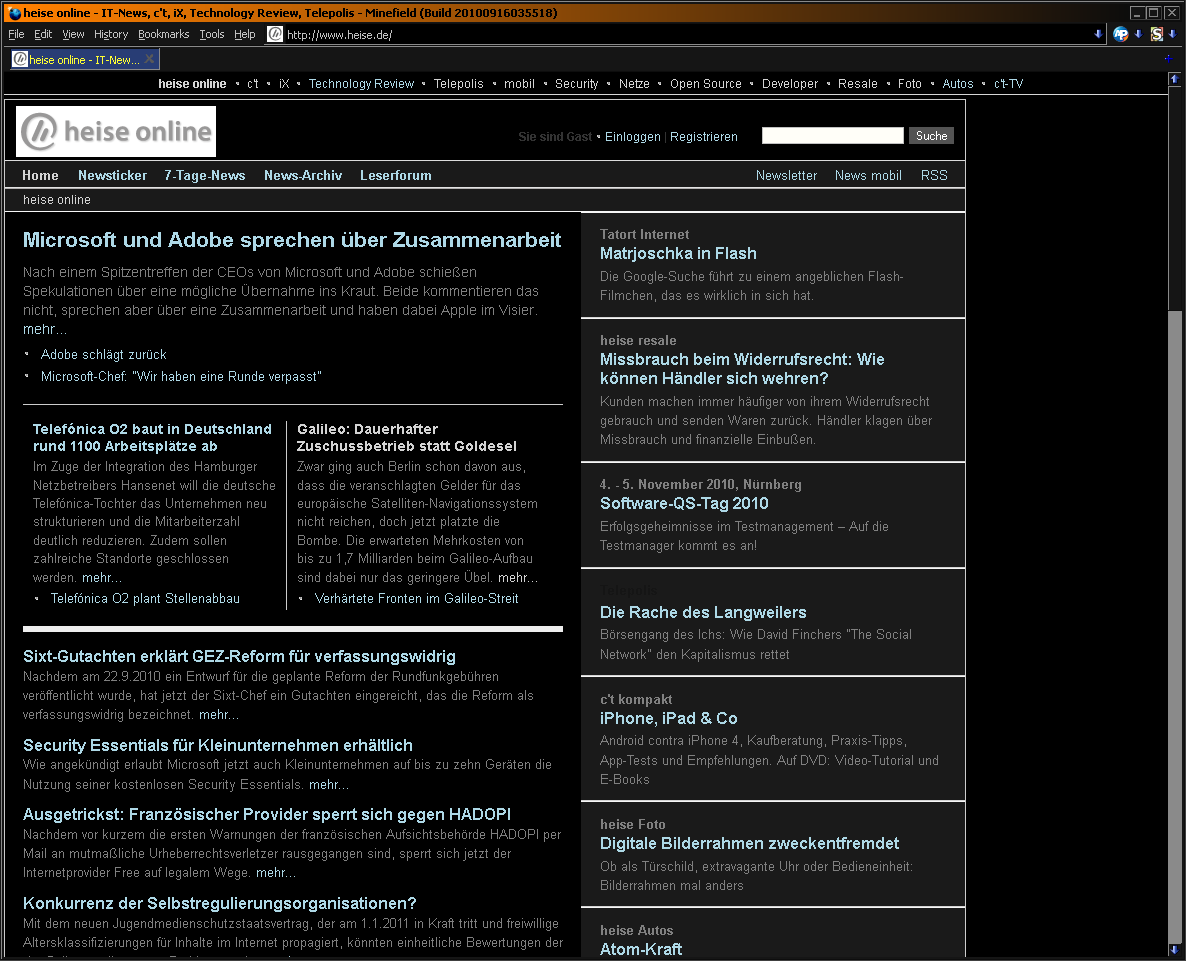Viewport: 1186px width, 961px height.
Task: Open 'Digitale Bilderrahmen zweckentfremdet' teaser
Action: pyautogui.click(x=750, y=843)
